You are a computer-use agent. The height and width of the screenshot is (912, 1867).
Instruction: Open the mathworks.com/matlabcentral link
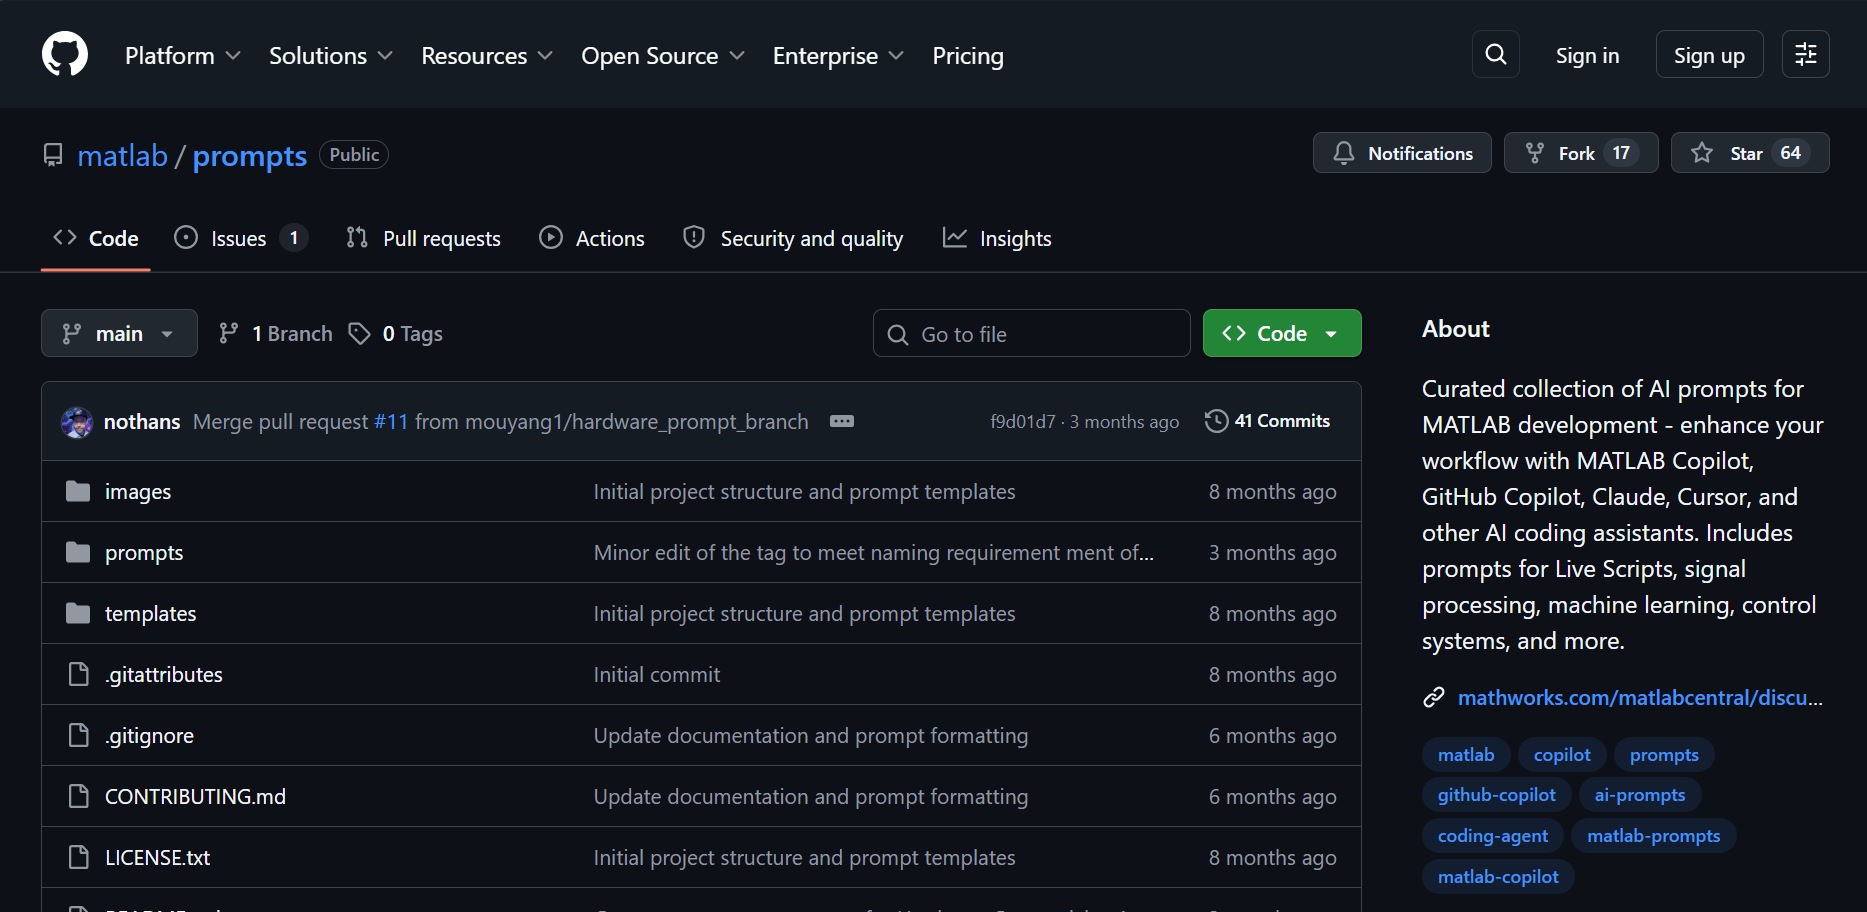(x=1640, y=698)
